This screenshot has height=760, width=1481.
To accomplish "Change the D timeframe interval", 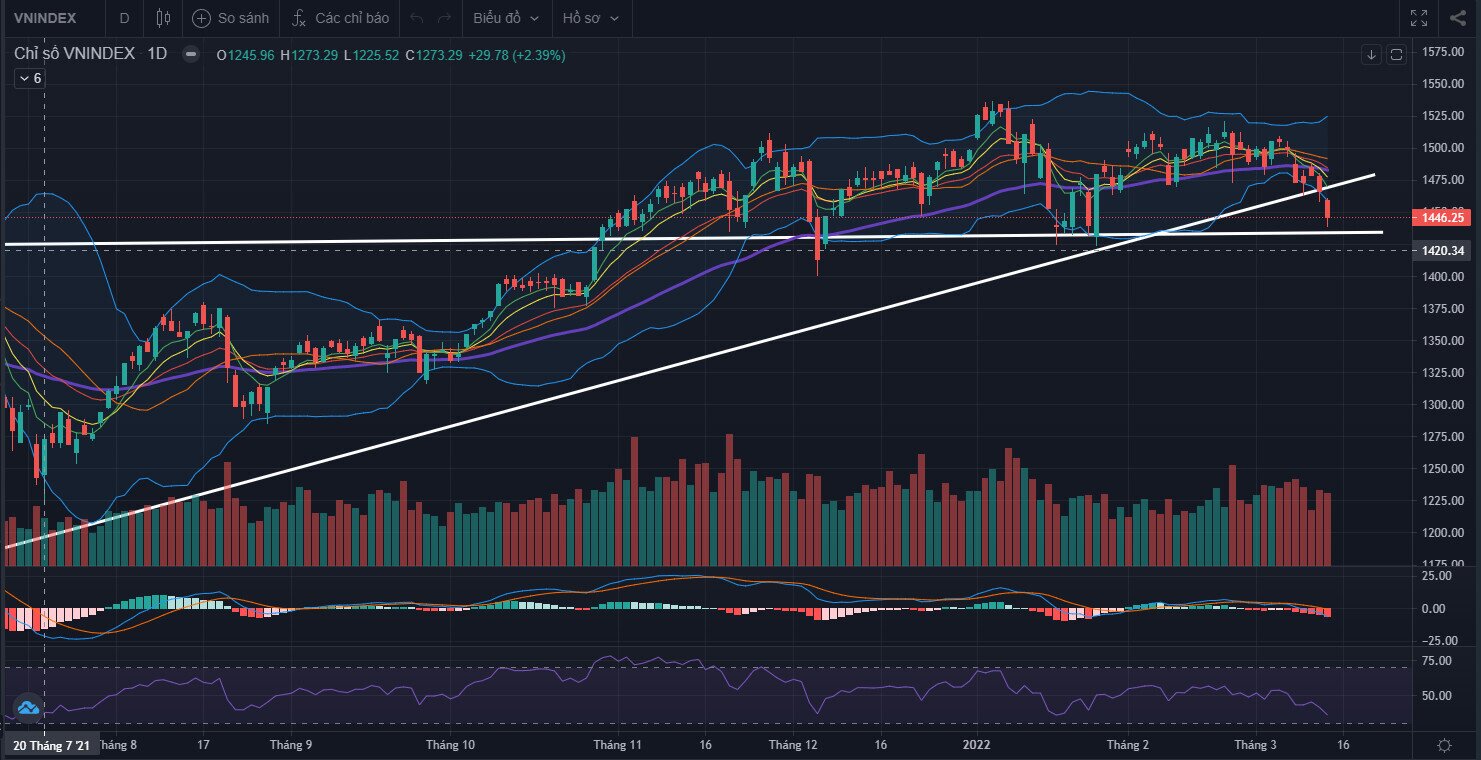I will 124,18.
